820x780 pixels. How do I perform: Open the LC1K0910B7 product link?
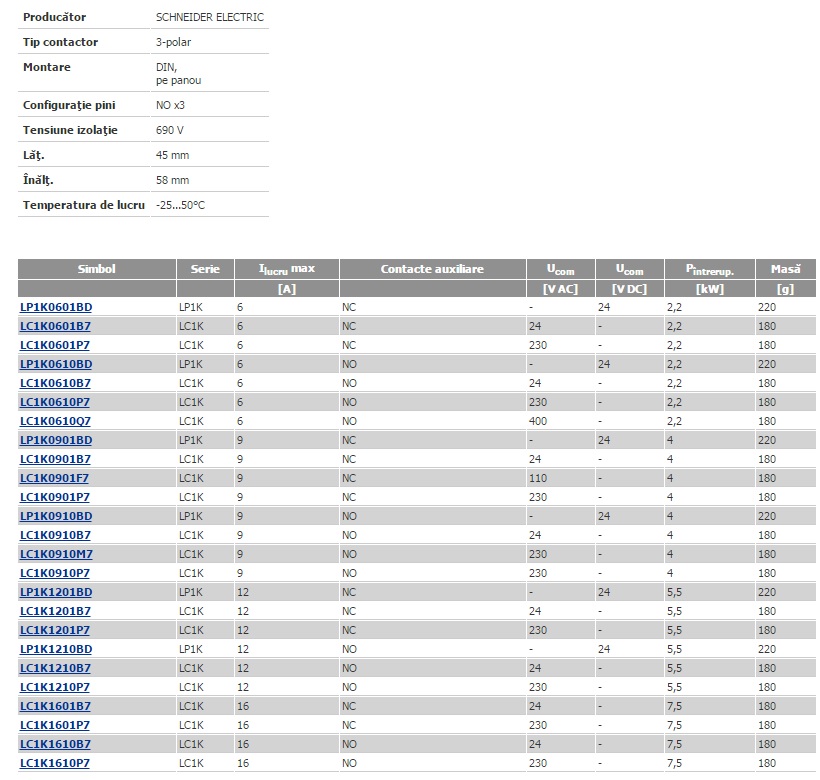(x=55, y=535)
